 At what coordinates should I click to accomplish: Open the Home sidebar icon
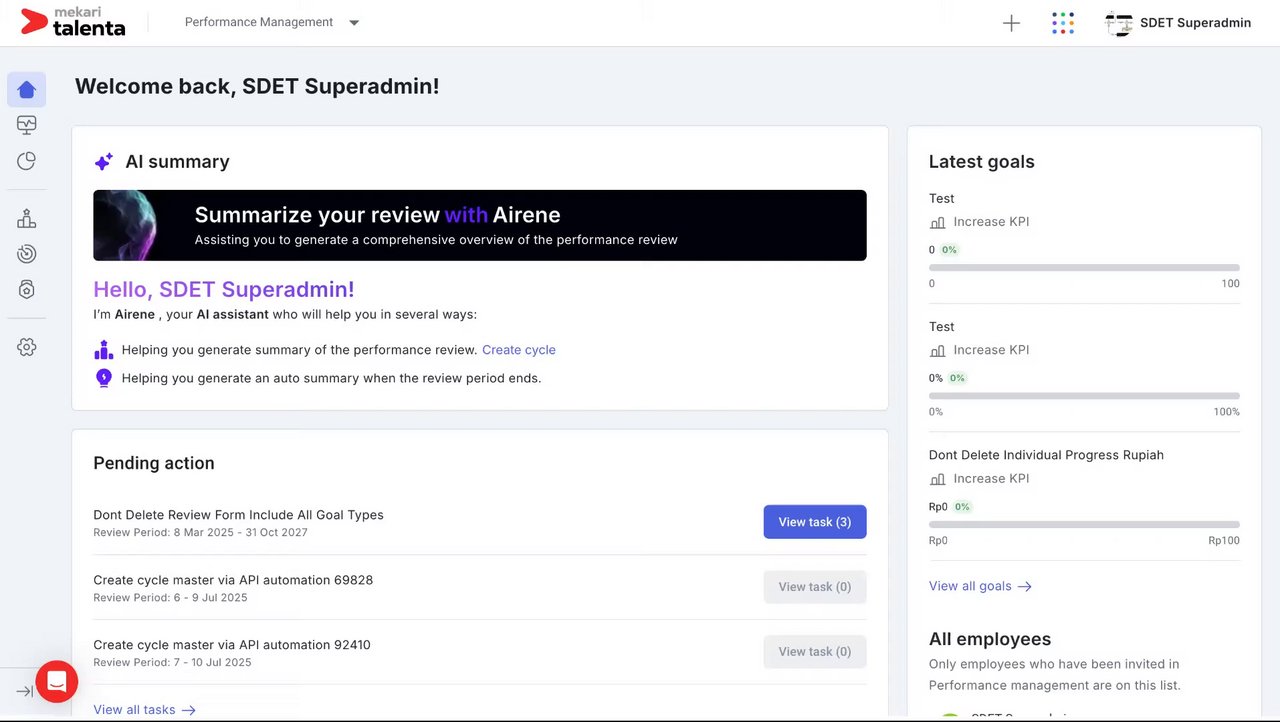click(x=27, y=90)
